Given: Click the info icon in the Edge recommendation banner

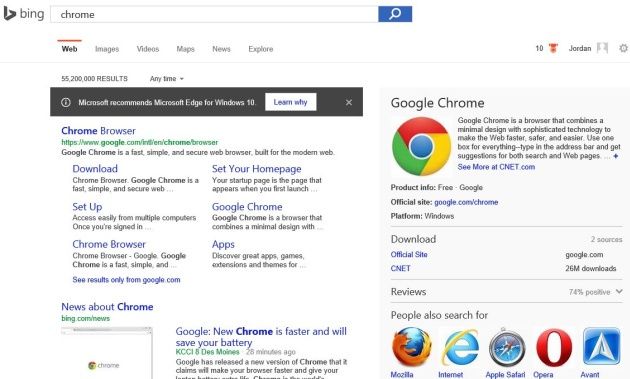Looking at the screenshot, I should pyautogui.click(x=66, y=102).
